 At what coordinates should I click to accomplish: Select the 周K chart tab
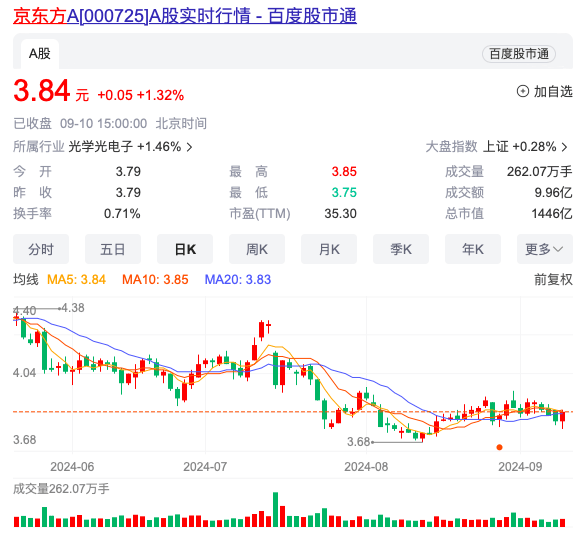click(257, 249)
